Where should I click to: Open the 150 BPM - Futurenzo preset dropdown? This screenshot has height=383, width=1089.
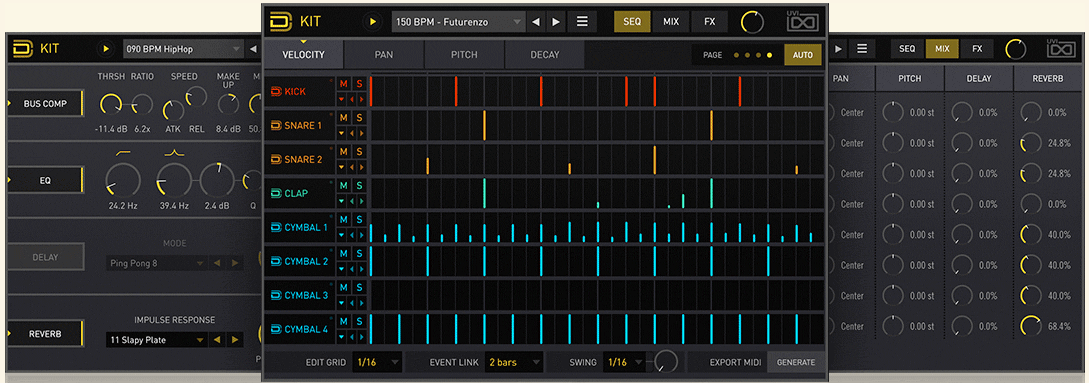(x=458, y=22)
